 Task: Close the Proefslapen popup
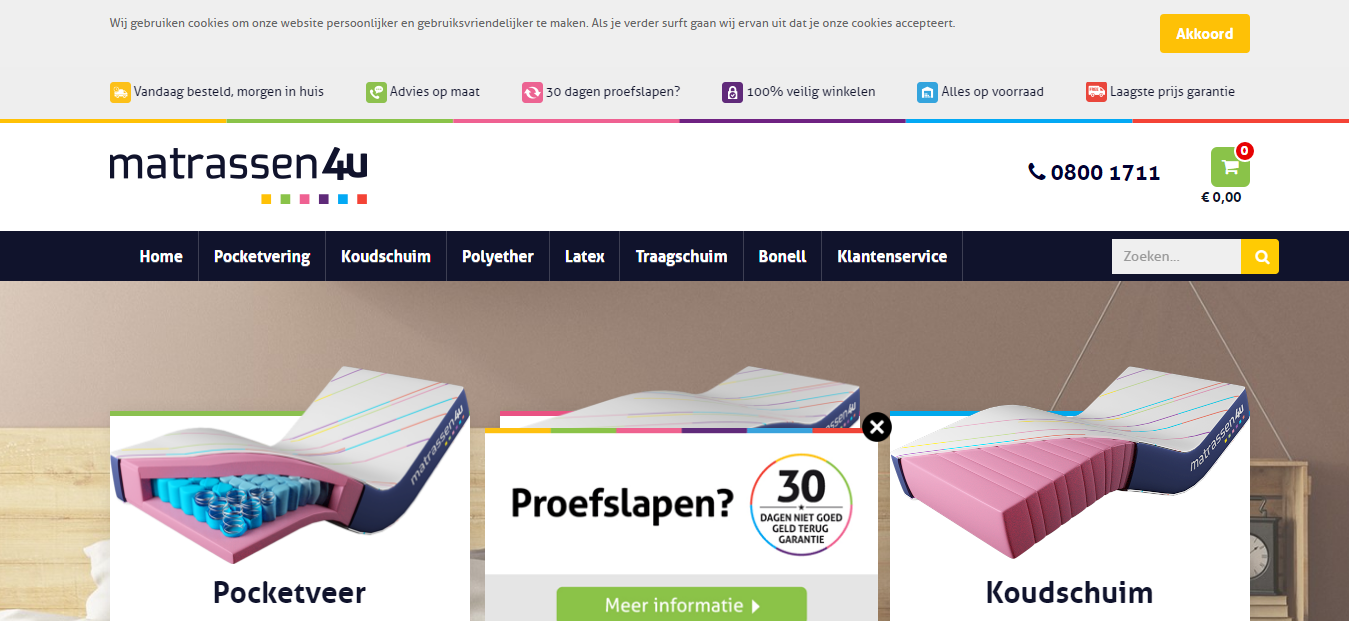point(876,427)
